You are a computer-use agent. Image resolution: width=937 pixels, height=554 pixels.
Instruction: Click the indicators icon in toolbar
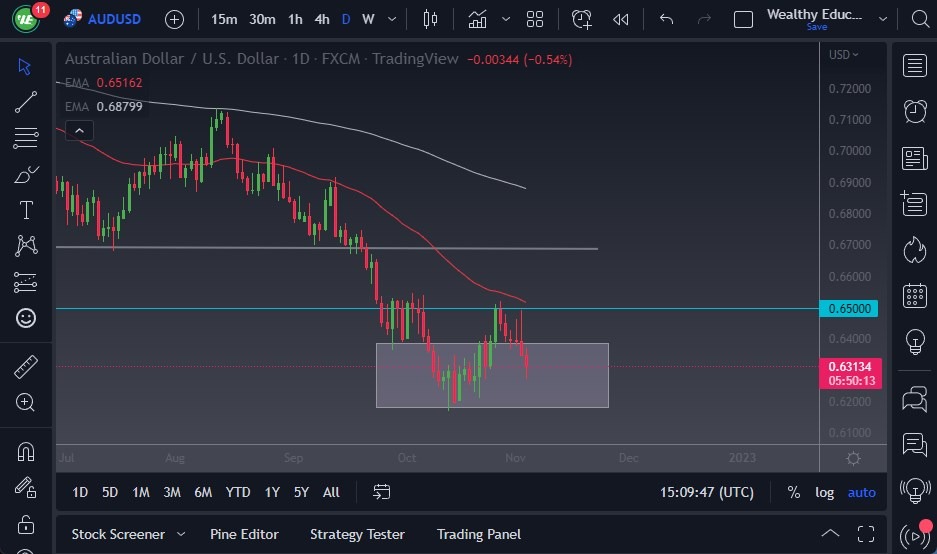pos(477,19)
